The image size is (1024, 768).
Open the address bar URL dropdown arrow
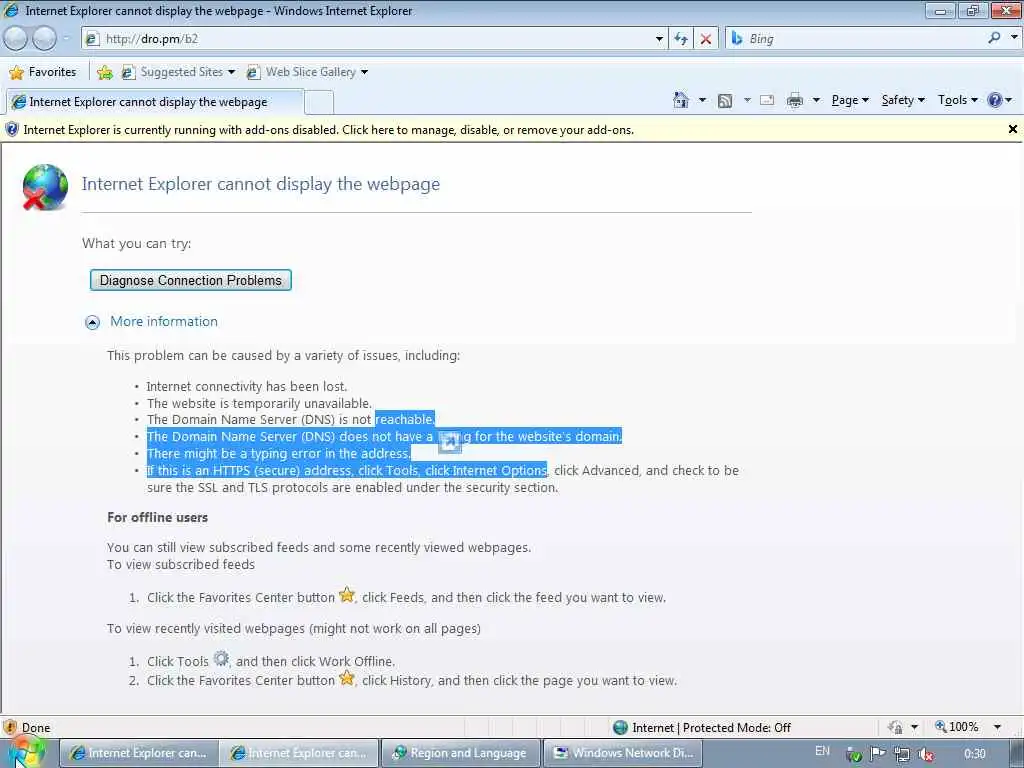[x=659, y=39]
